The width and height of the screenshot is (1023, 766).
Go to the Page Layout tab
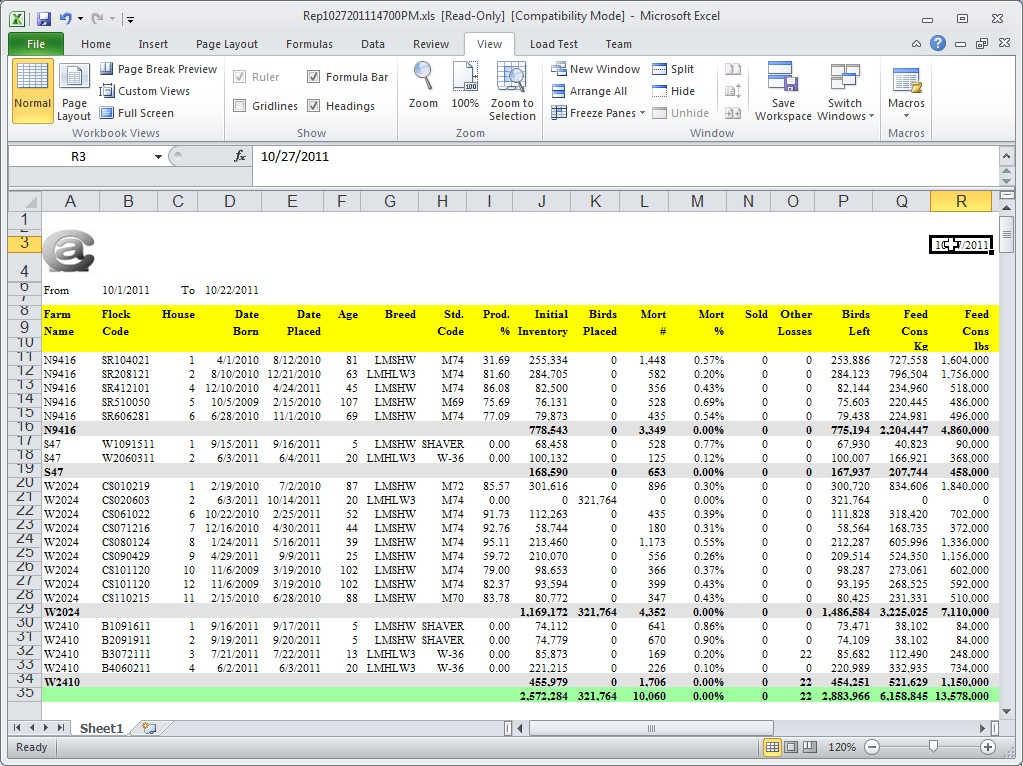click(x=226, y=44)
